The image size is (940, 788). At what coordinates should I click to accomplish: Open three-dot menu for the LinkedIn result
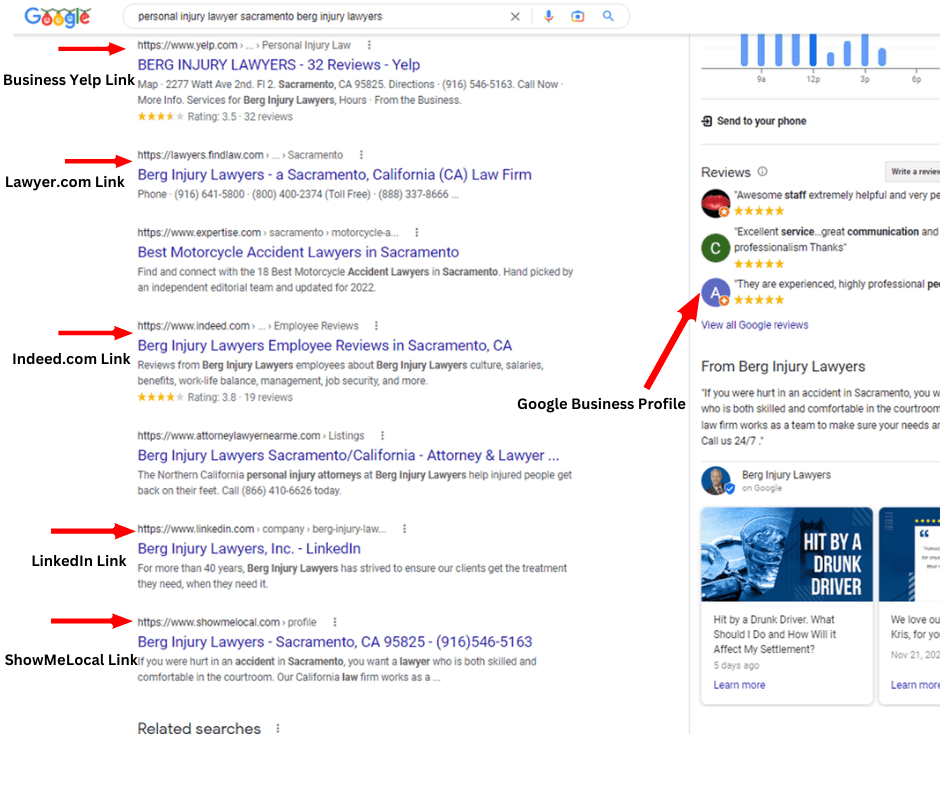(x=405, y=529)
